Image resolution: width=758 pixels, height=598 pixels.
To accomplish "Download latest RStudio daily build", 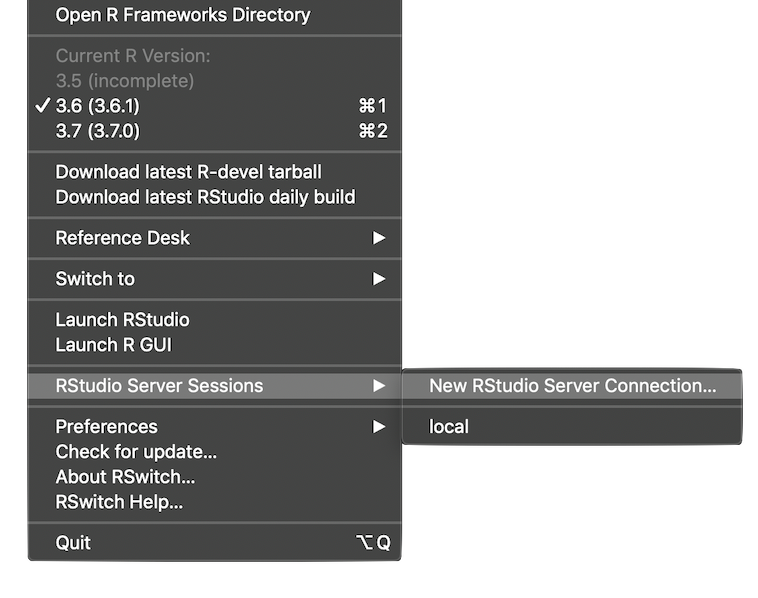I will click(x=205, y=197).
